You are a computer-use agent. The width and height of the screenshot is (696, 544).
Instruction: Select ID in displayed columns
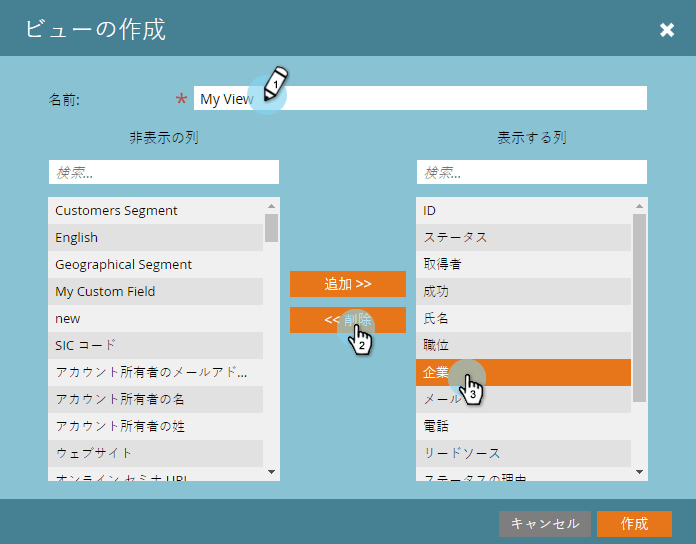point(523,210)
